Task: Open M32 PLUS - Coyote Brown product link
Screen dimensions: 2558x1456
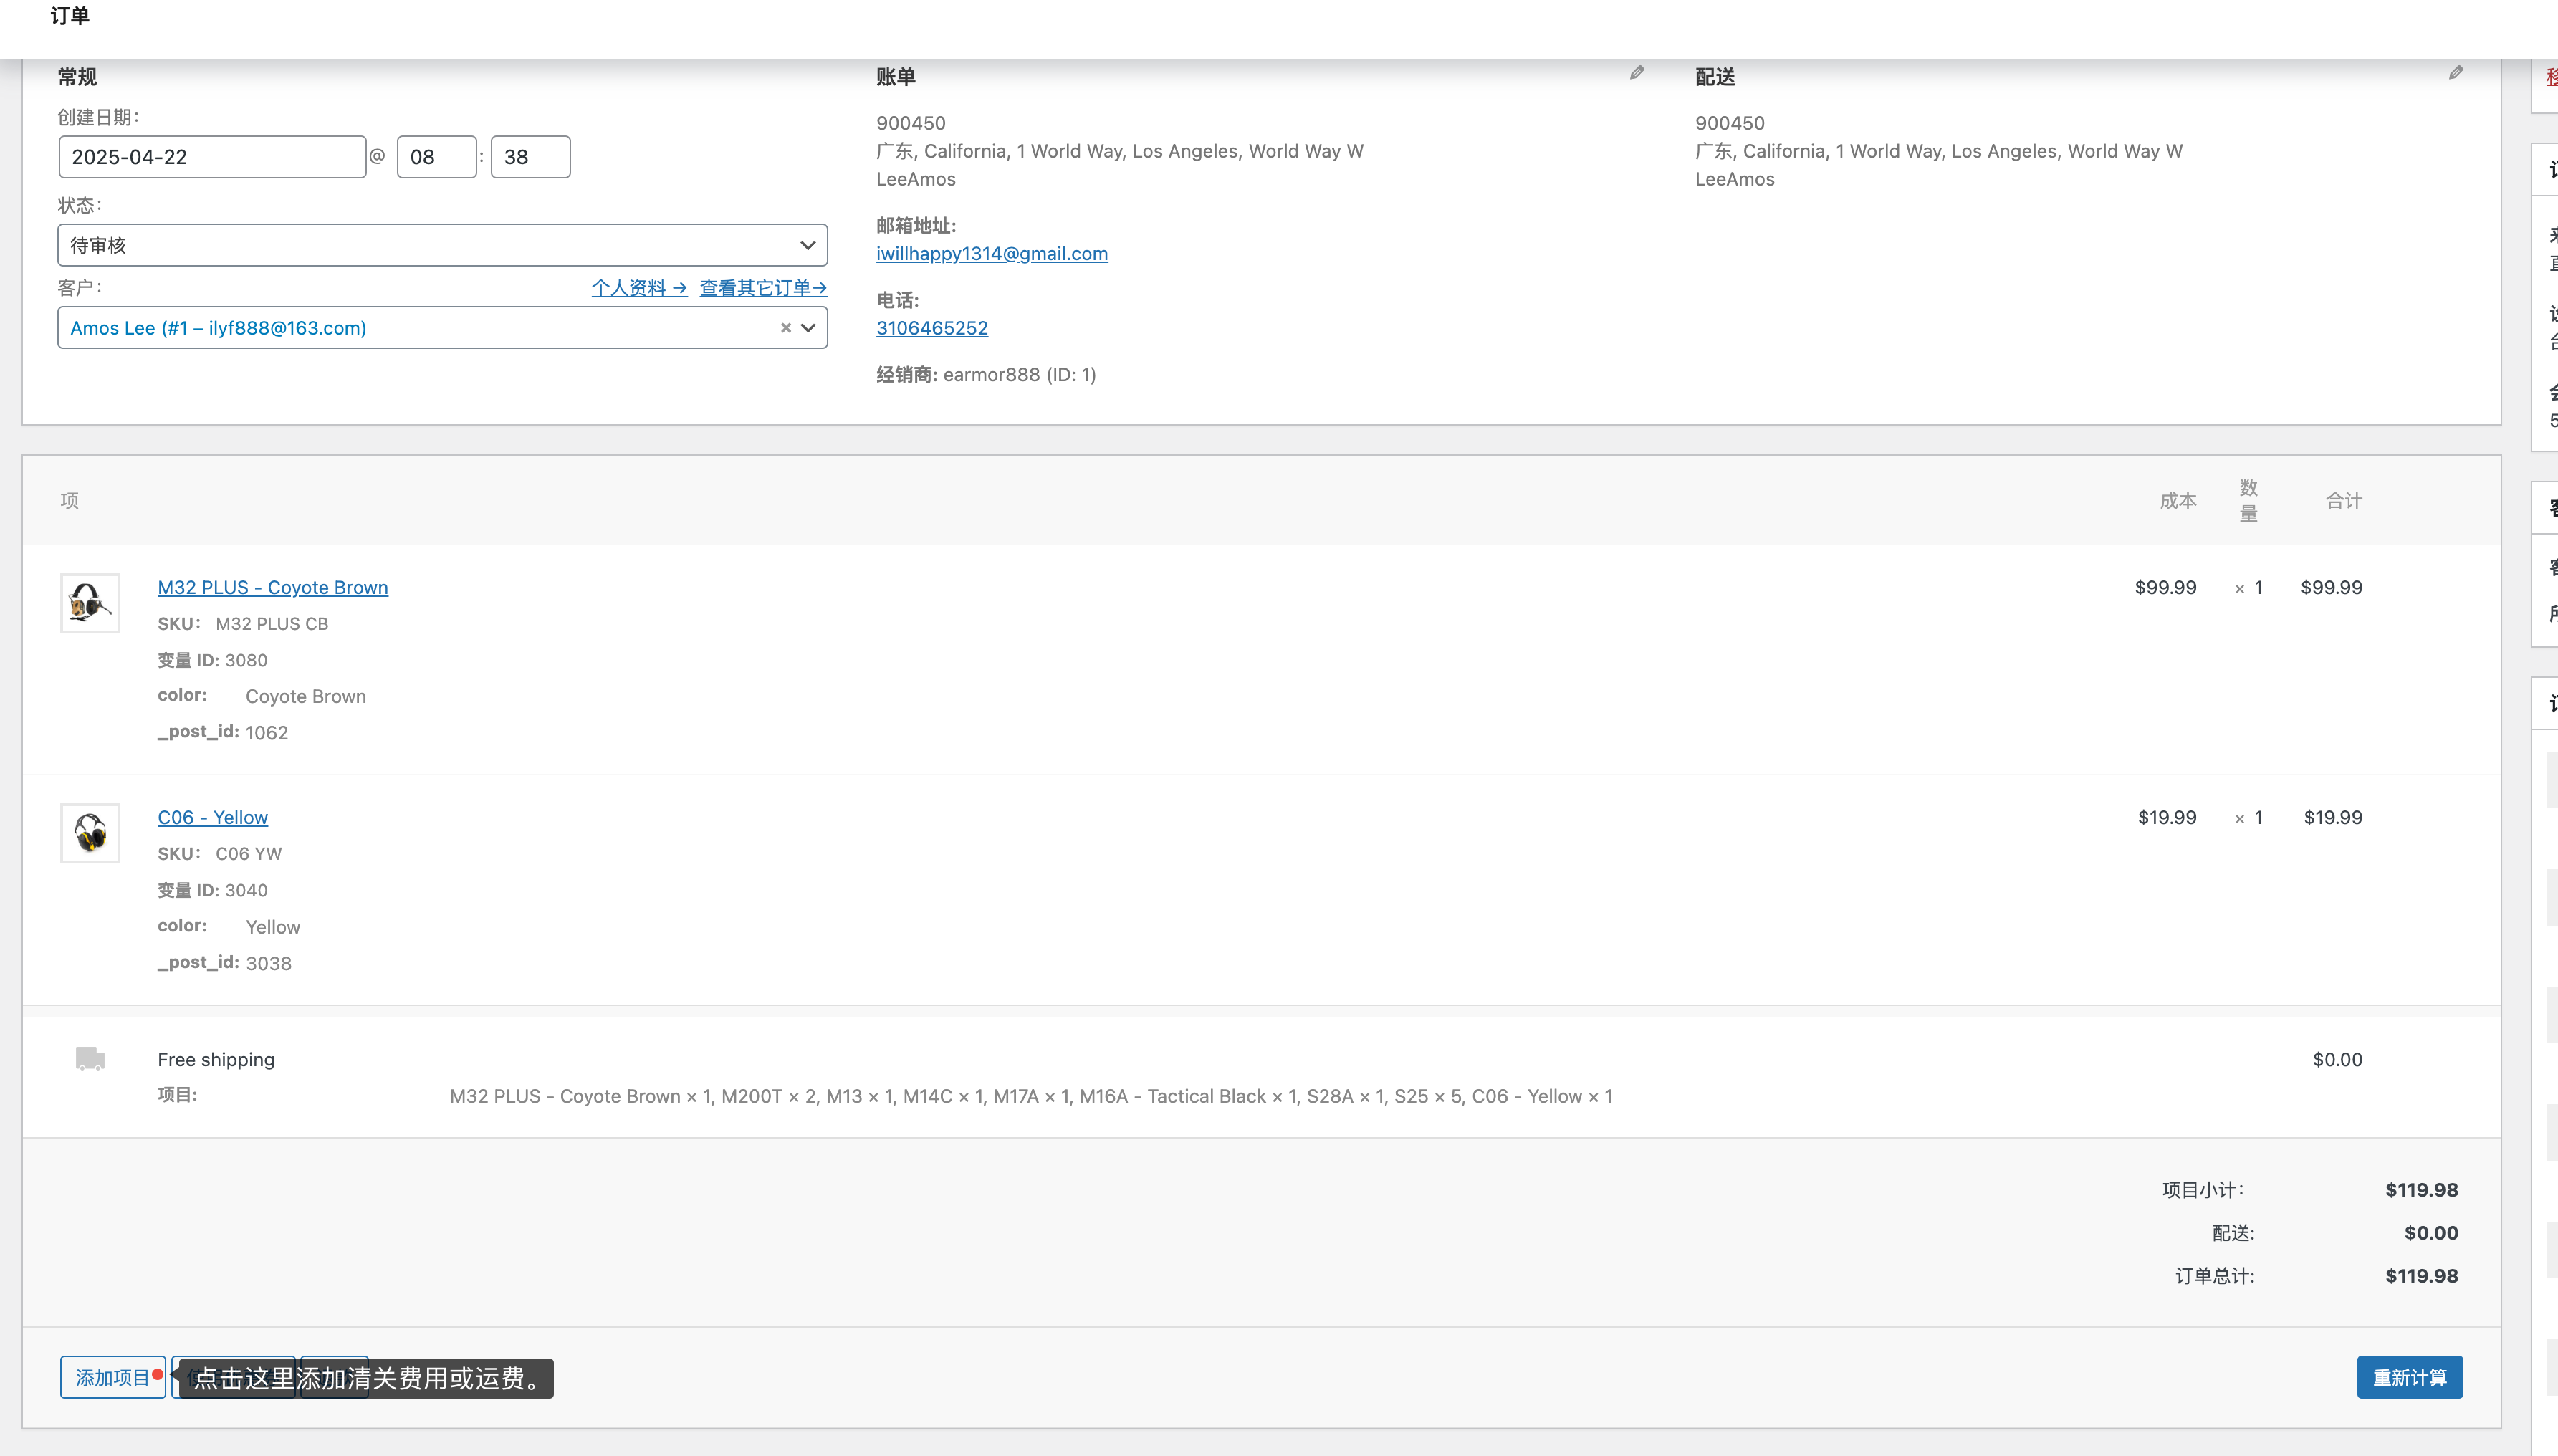Action: pyautogui.click(x=272, y=588)
